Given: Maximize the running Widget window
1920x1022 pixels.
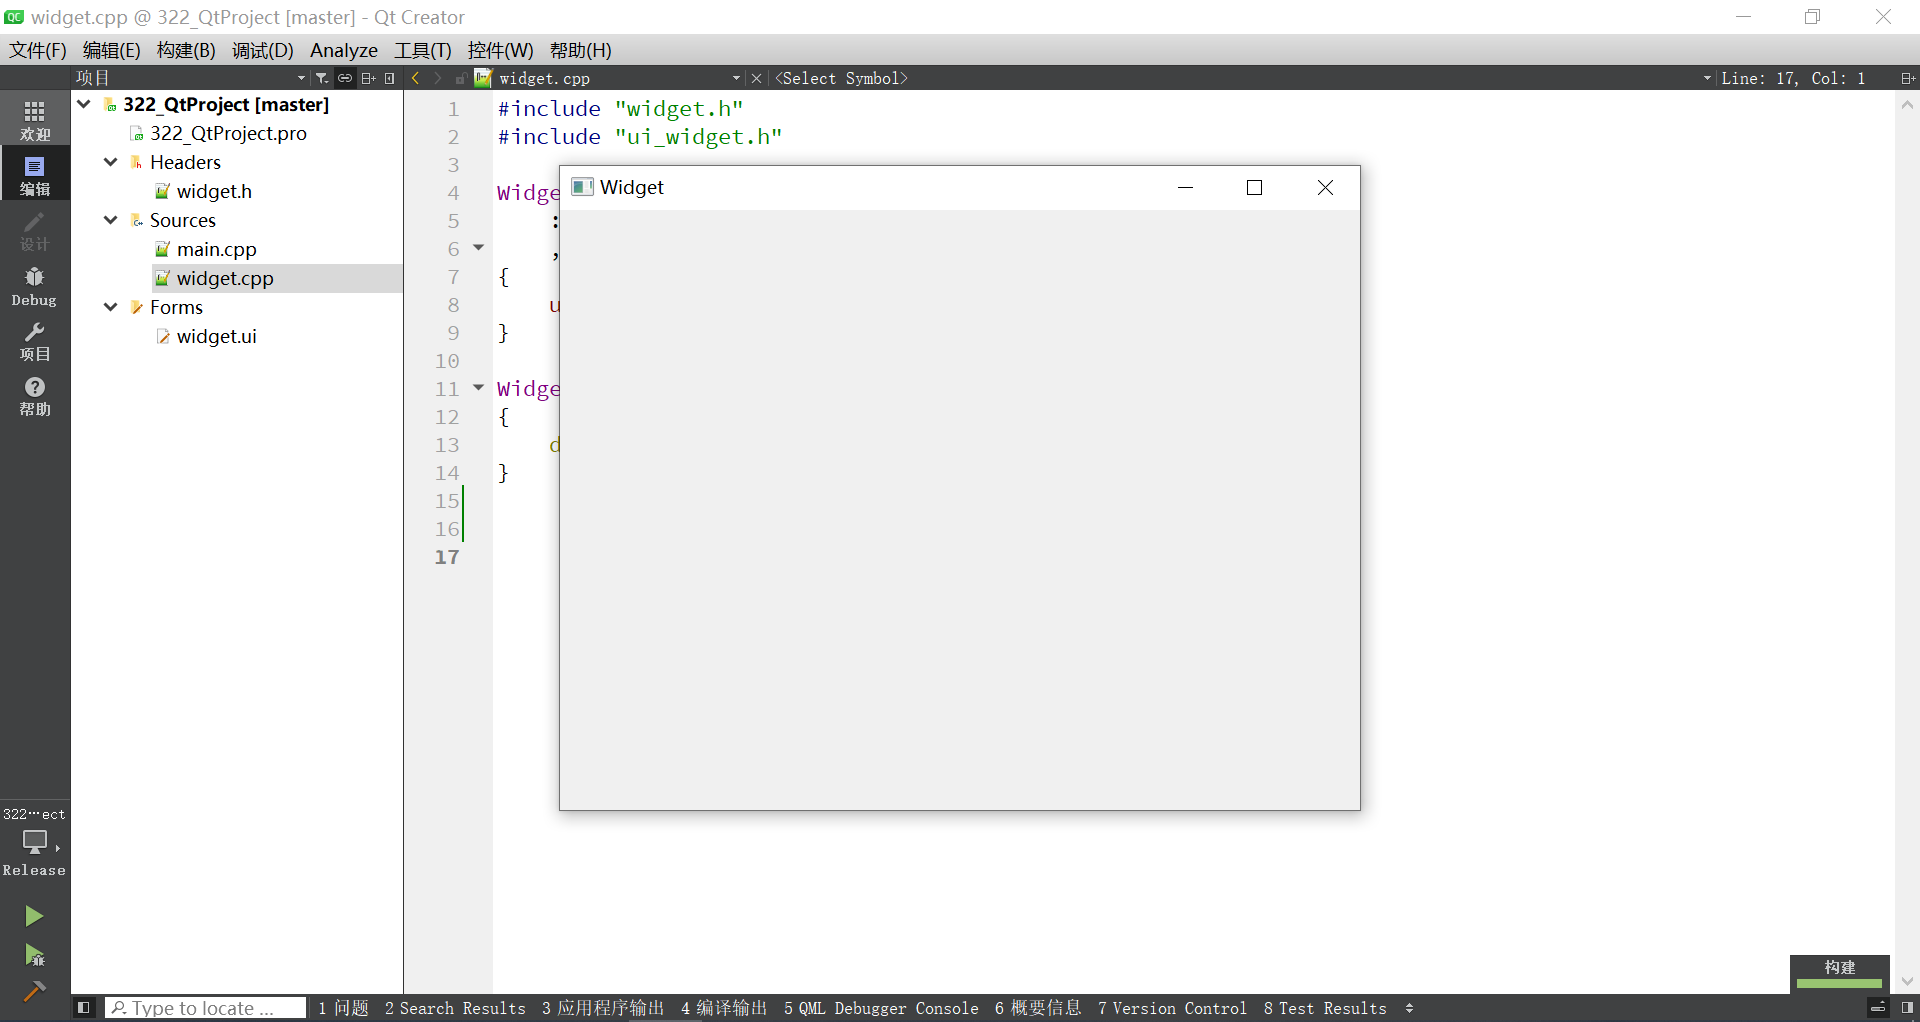Looking at the screenshot, I should (x=1255, y=188).
